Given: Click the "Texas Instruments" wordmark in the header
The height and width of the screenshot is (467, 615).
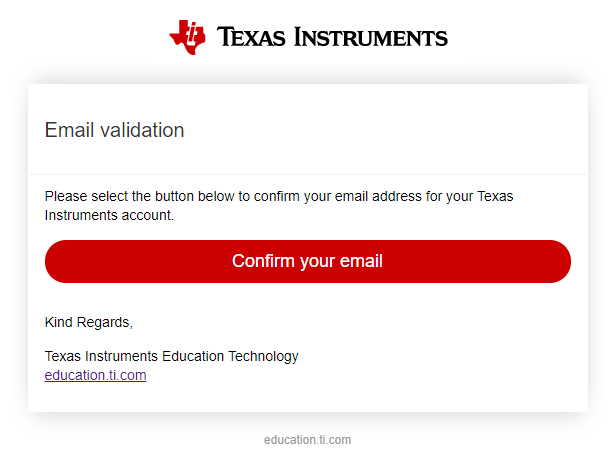Looking at the screenshot, I should pyautogui.click(x=332, y=38).
